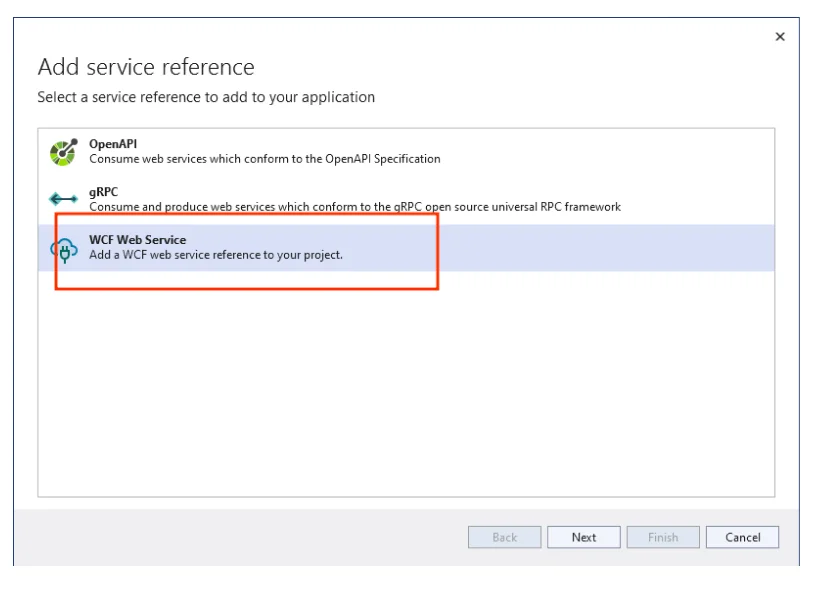
Task: Click the Add service reference title
Action: [146, 67]
